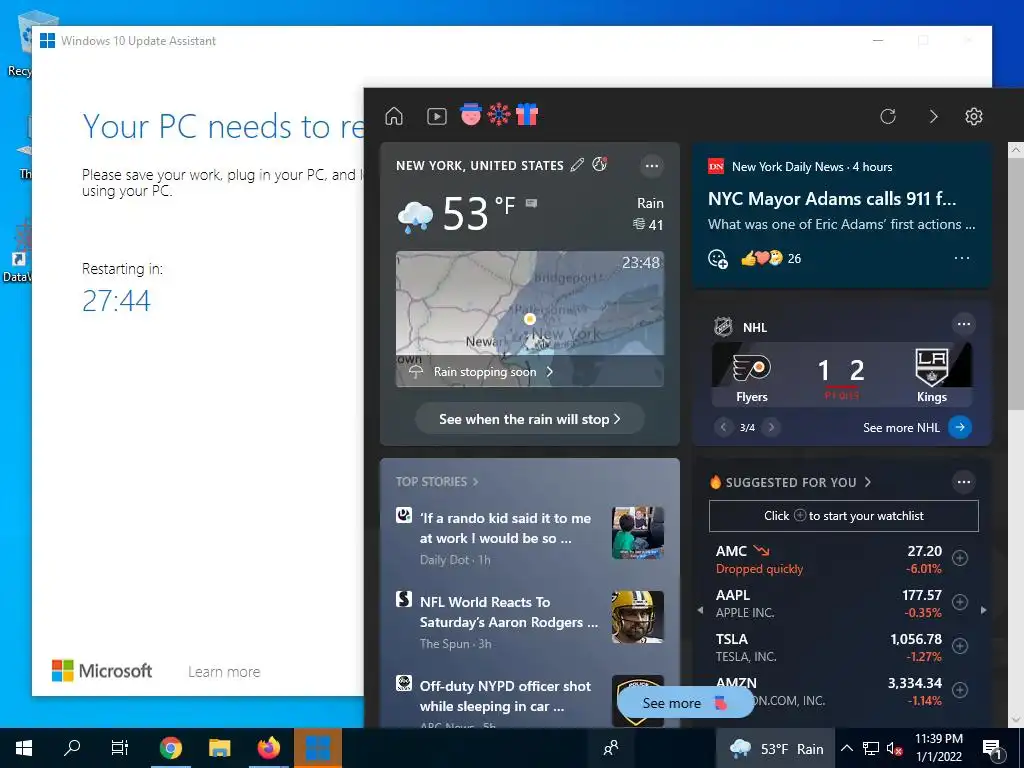Open People icon on taskbar
This screenshot has width=1024, height=768.
click(x=611, y=748)
